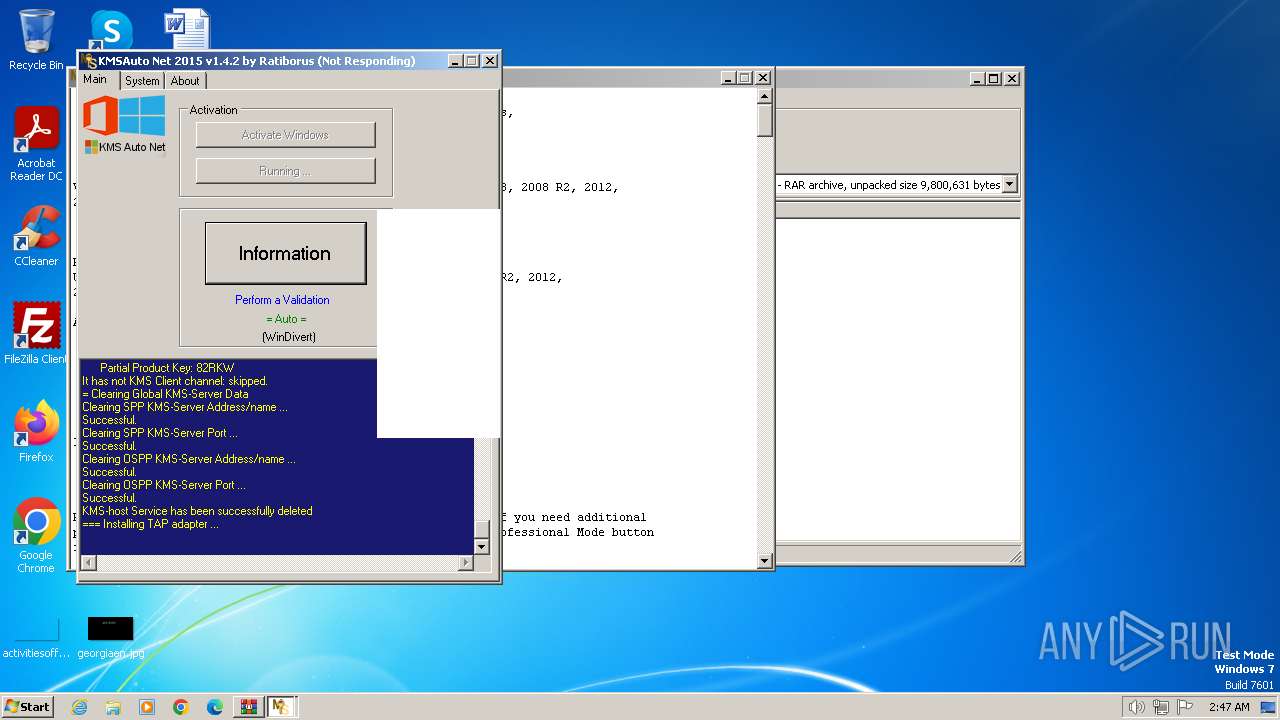Viewport: 1280px width, 720px height.
Task: Click the network status tray icon
Action: 1161,707
